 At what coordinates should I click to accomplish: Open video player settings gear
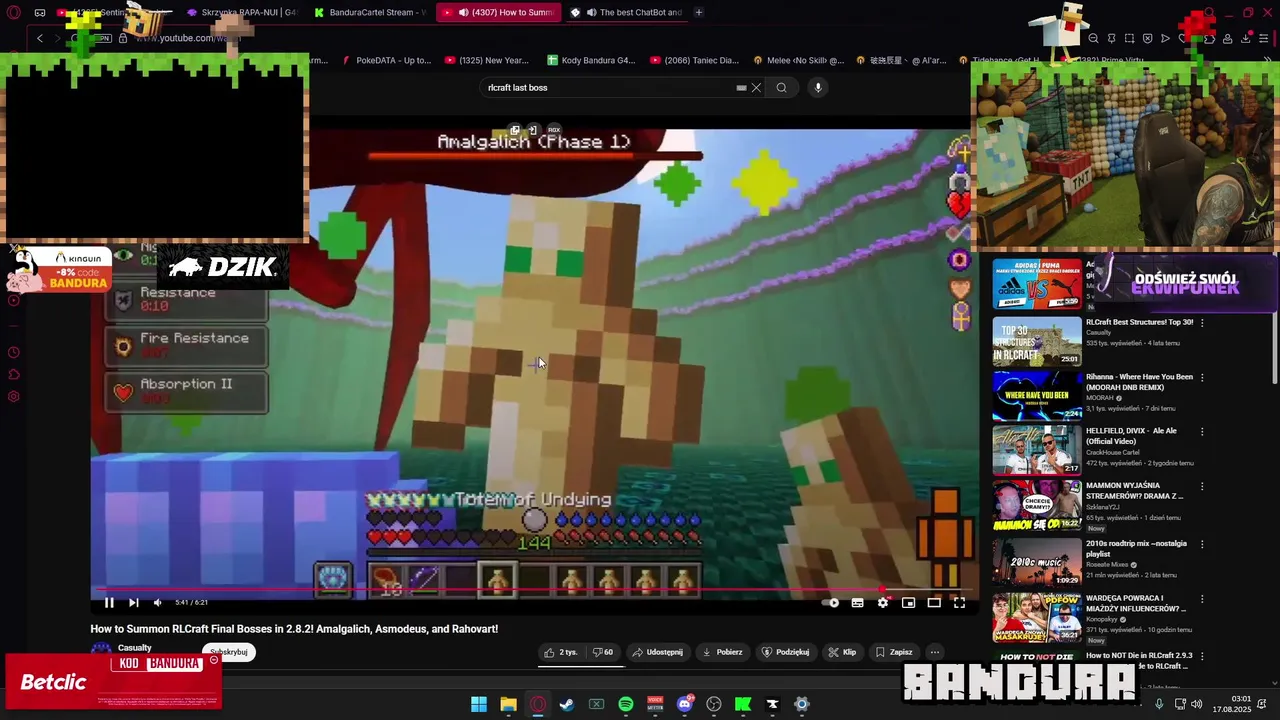point(882,602)
